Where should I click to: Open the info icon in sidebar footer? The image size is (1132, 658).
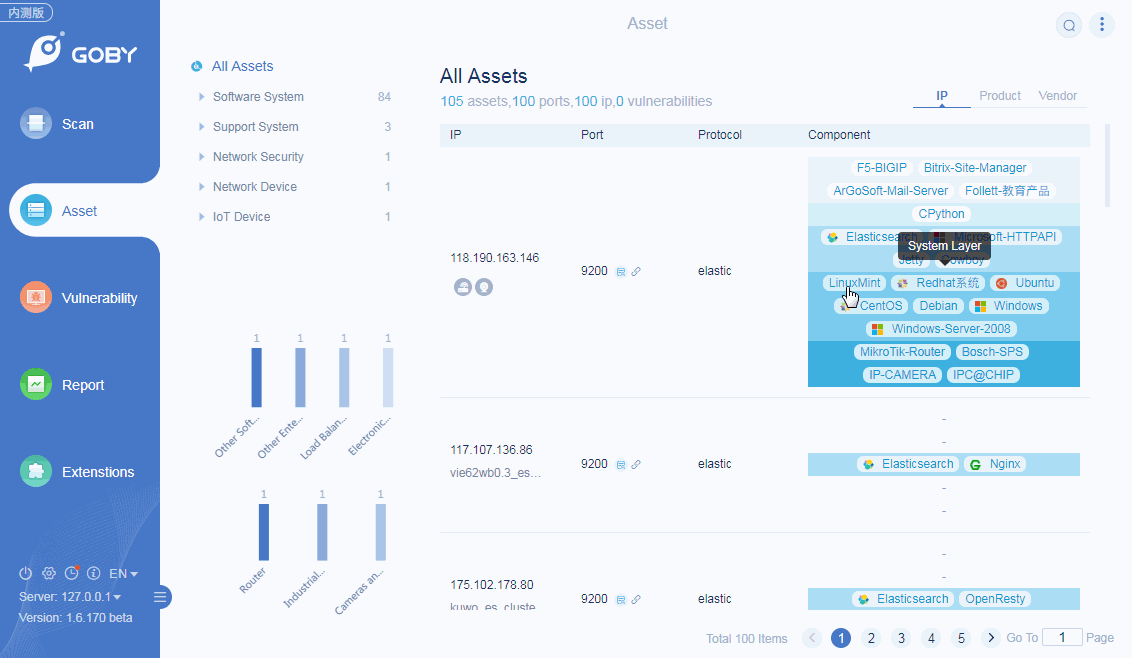point(93,573)
